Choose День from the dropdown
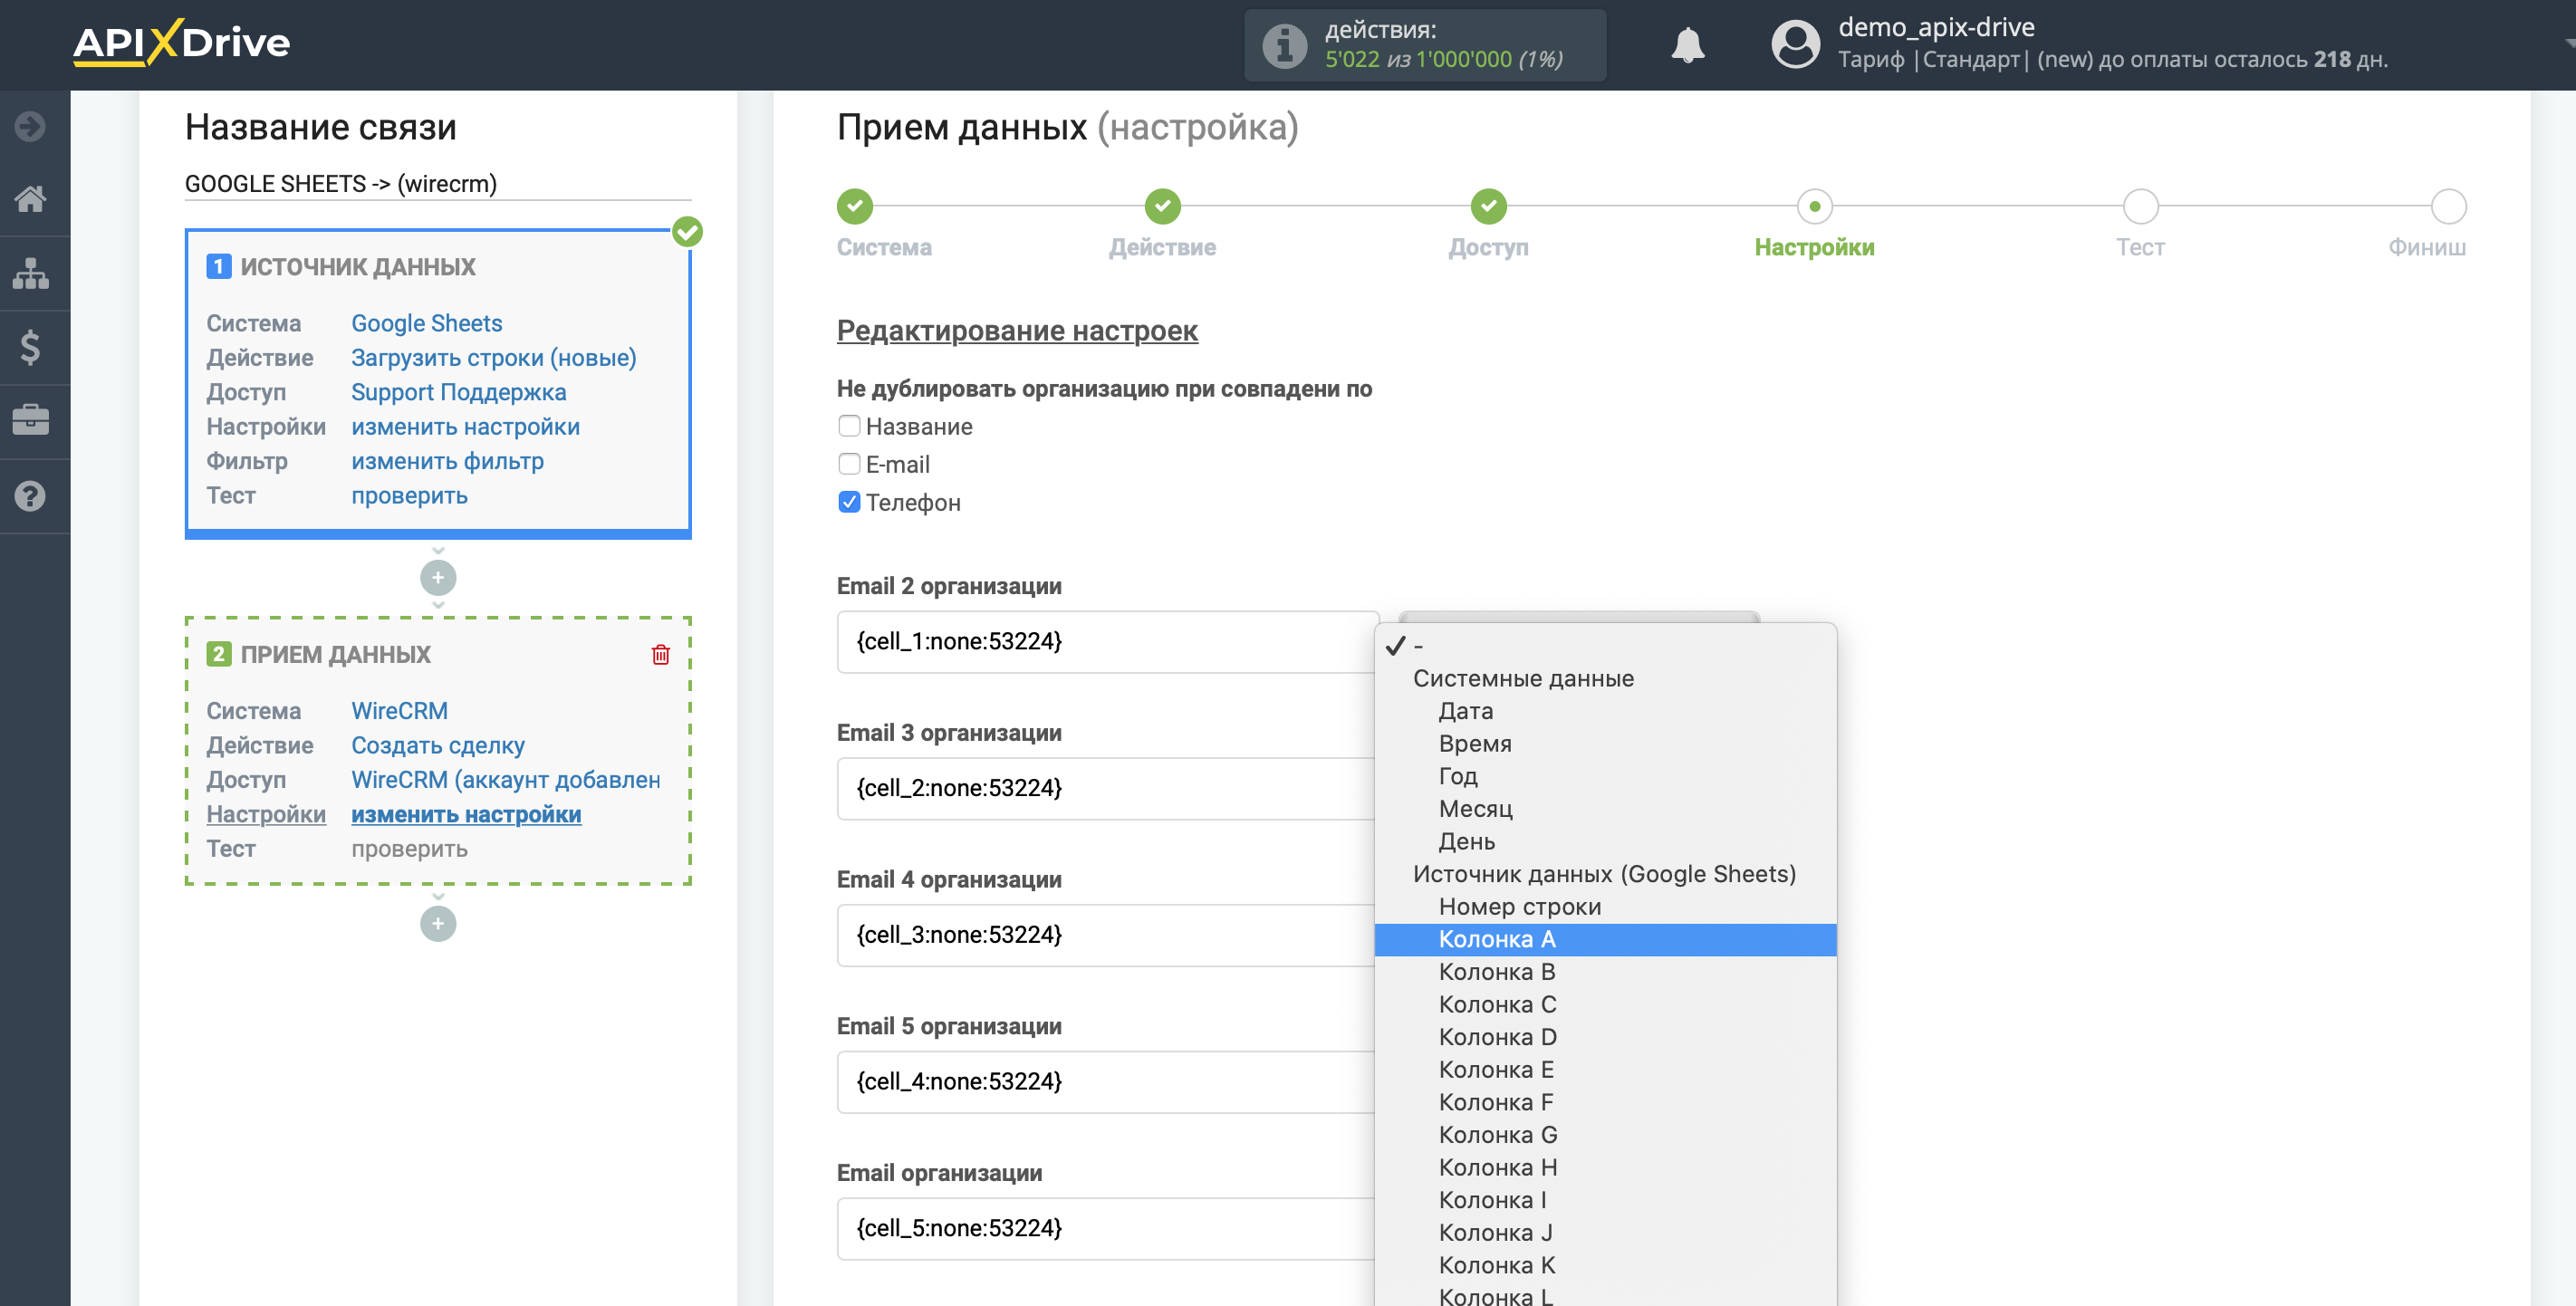 pyautogui.click(x=1605, y=842)
